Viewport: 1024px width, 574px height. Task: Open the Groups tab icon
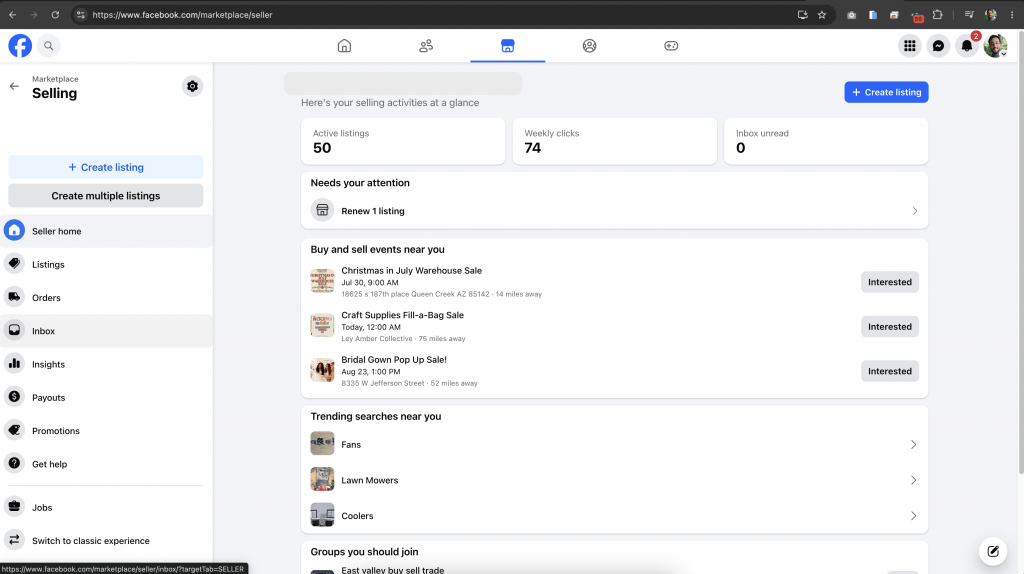click(589, 46)
